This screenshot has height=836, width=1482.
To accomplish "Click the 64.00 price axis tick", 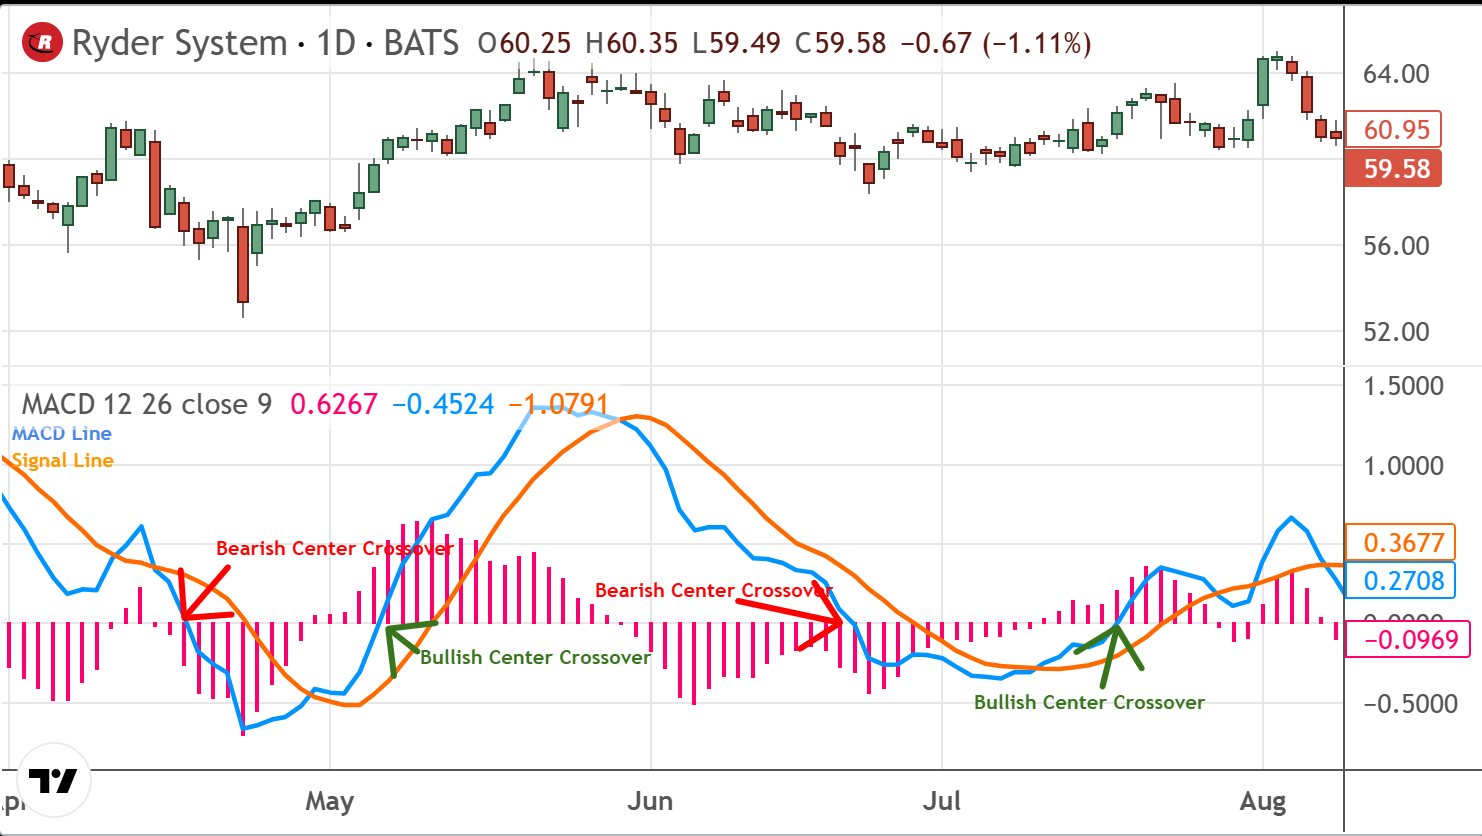I will coord(1396,74).
